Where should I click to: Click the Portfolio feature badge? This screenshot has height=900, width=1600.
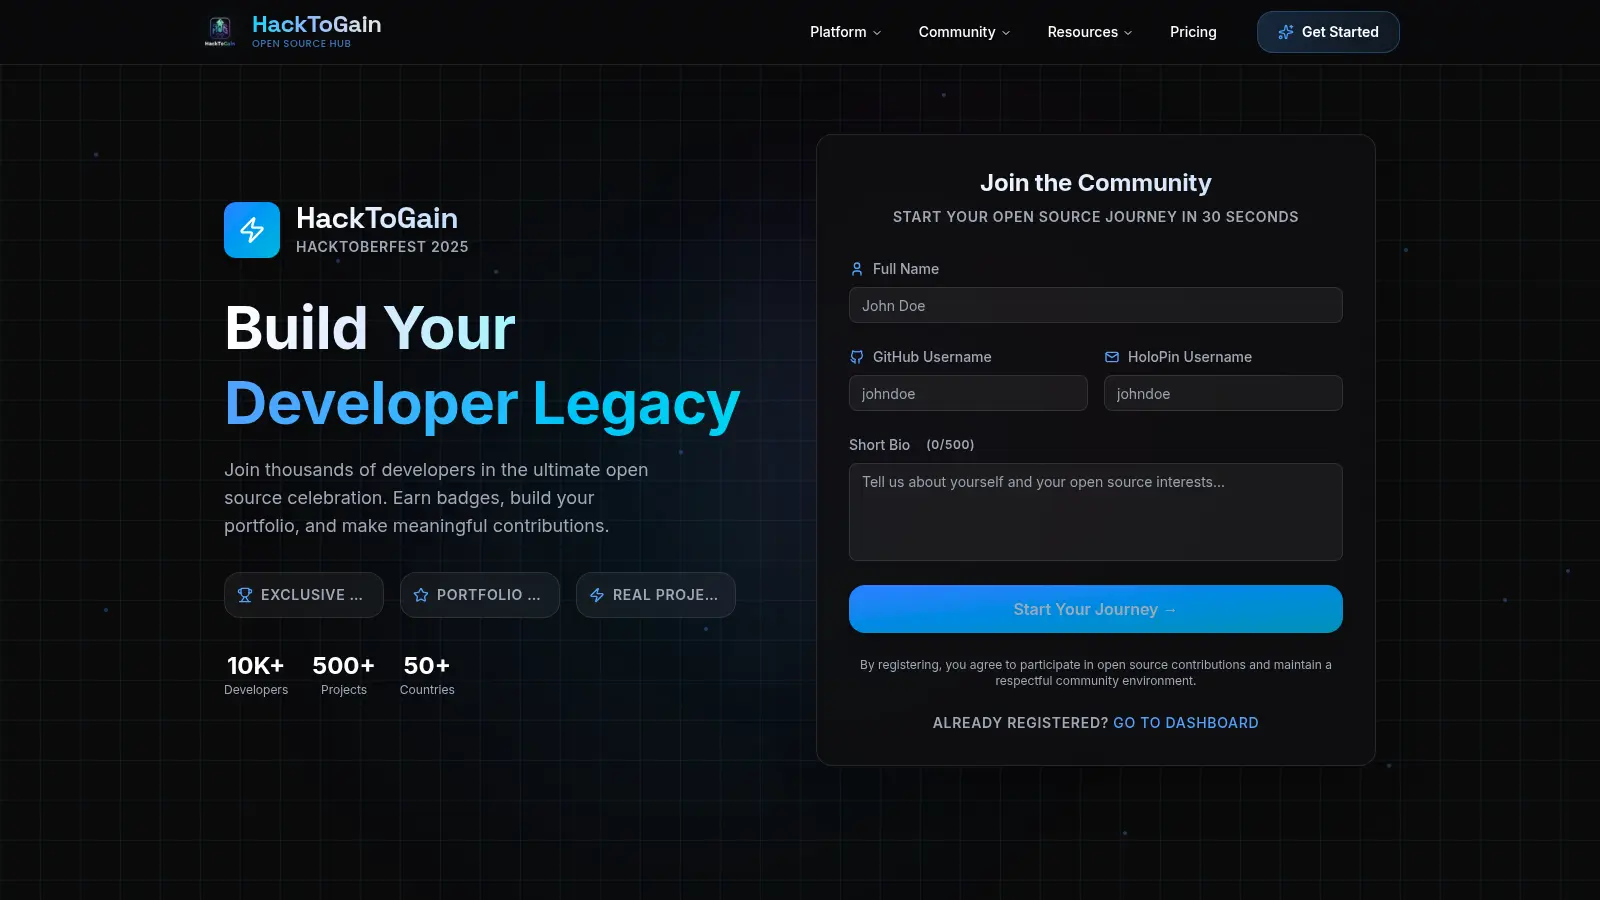pos(480,595)
